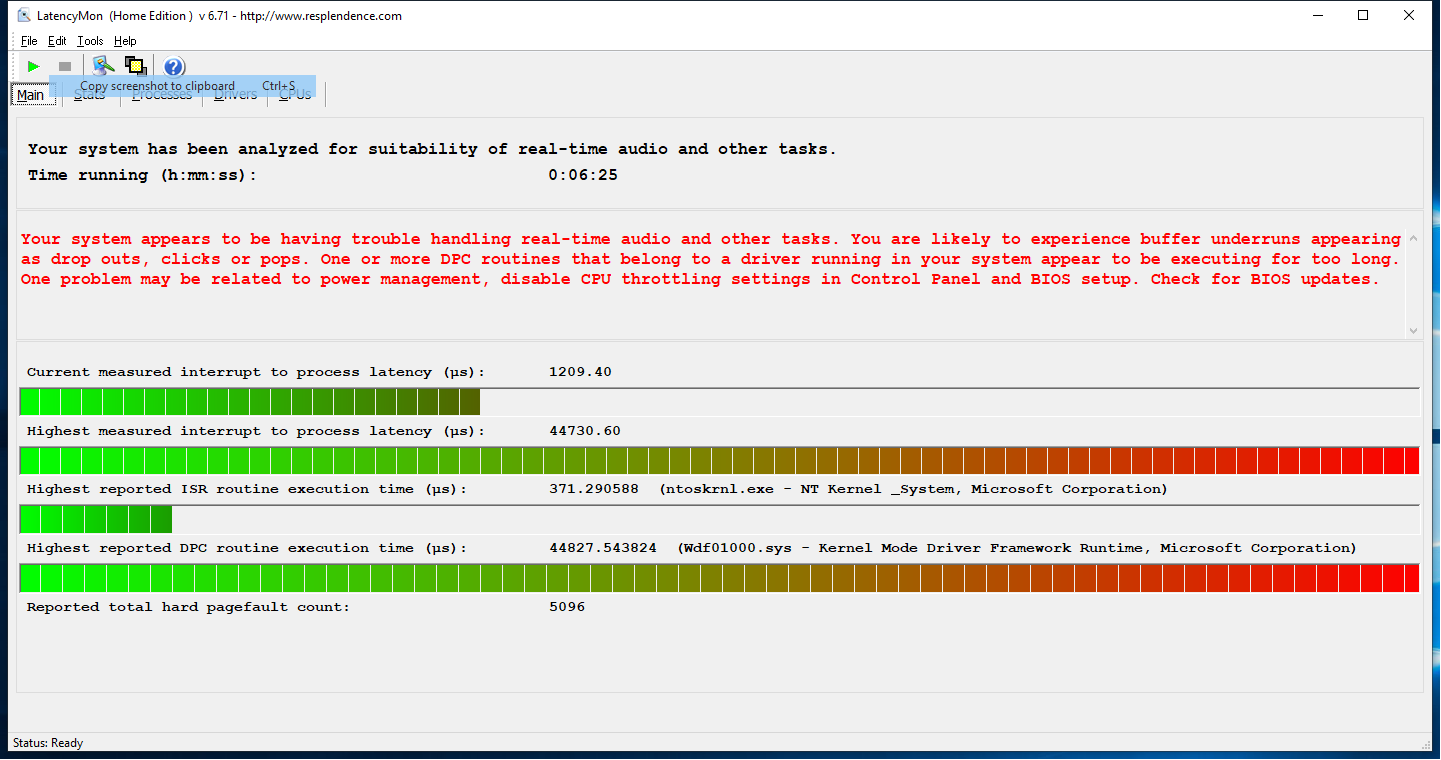The image size is (1441, 760).
Task: Click the highest latency value 44730.60
Action: (585, 431)
